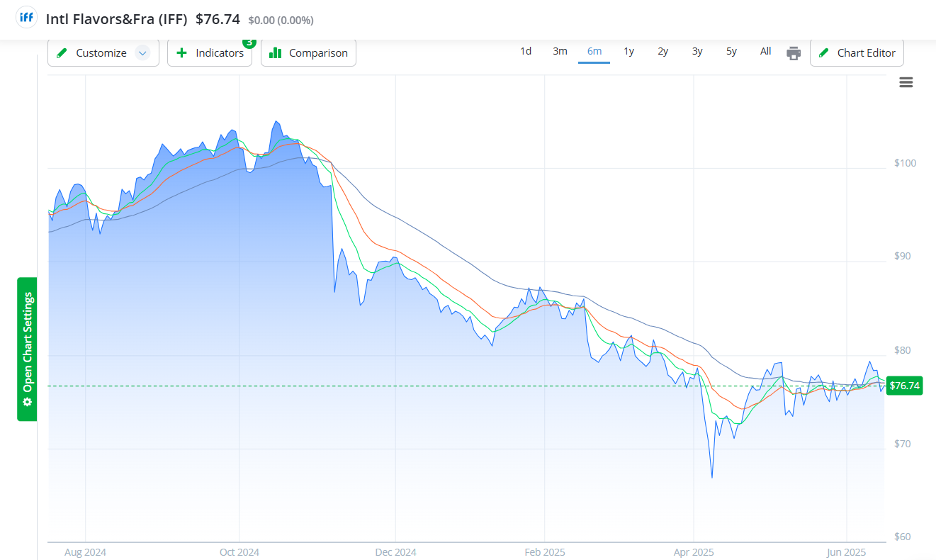Click the $100 axis label

click(x=905, y=163)
